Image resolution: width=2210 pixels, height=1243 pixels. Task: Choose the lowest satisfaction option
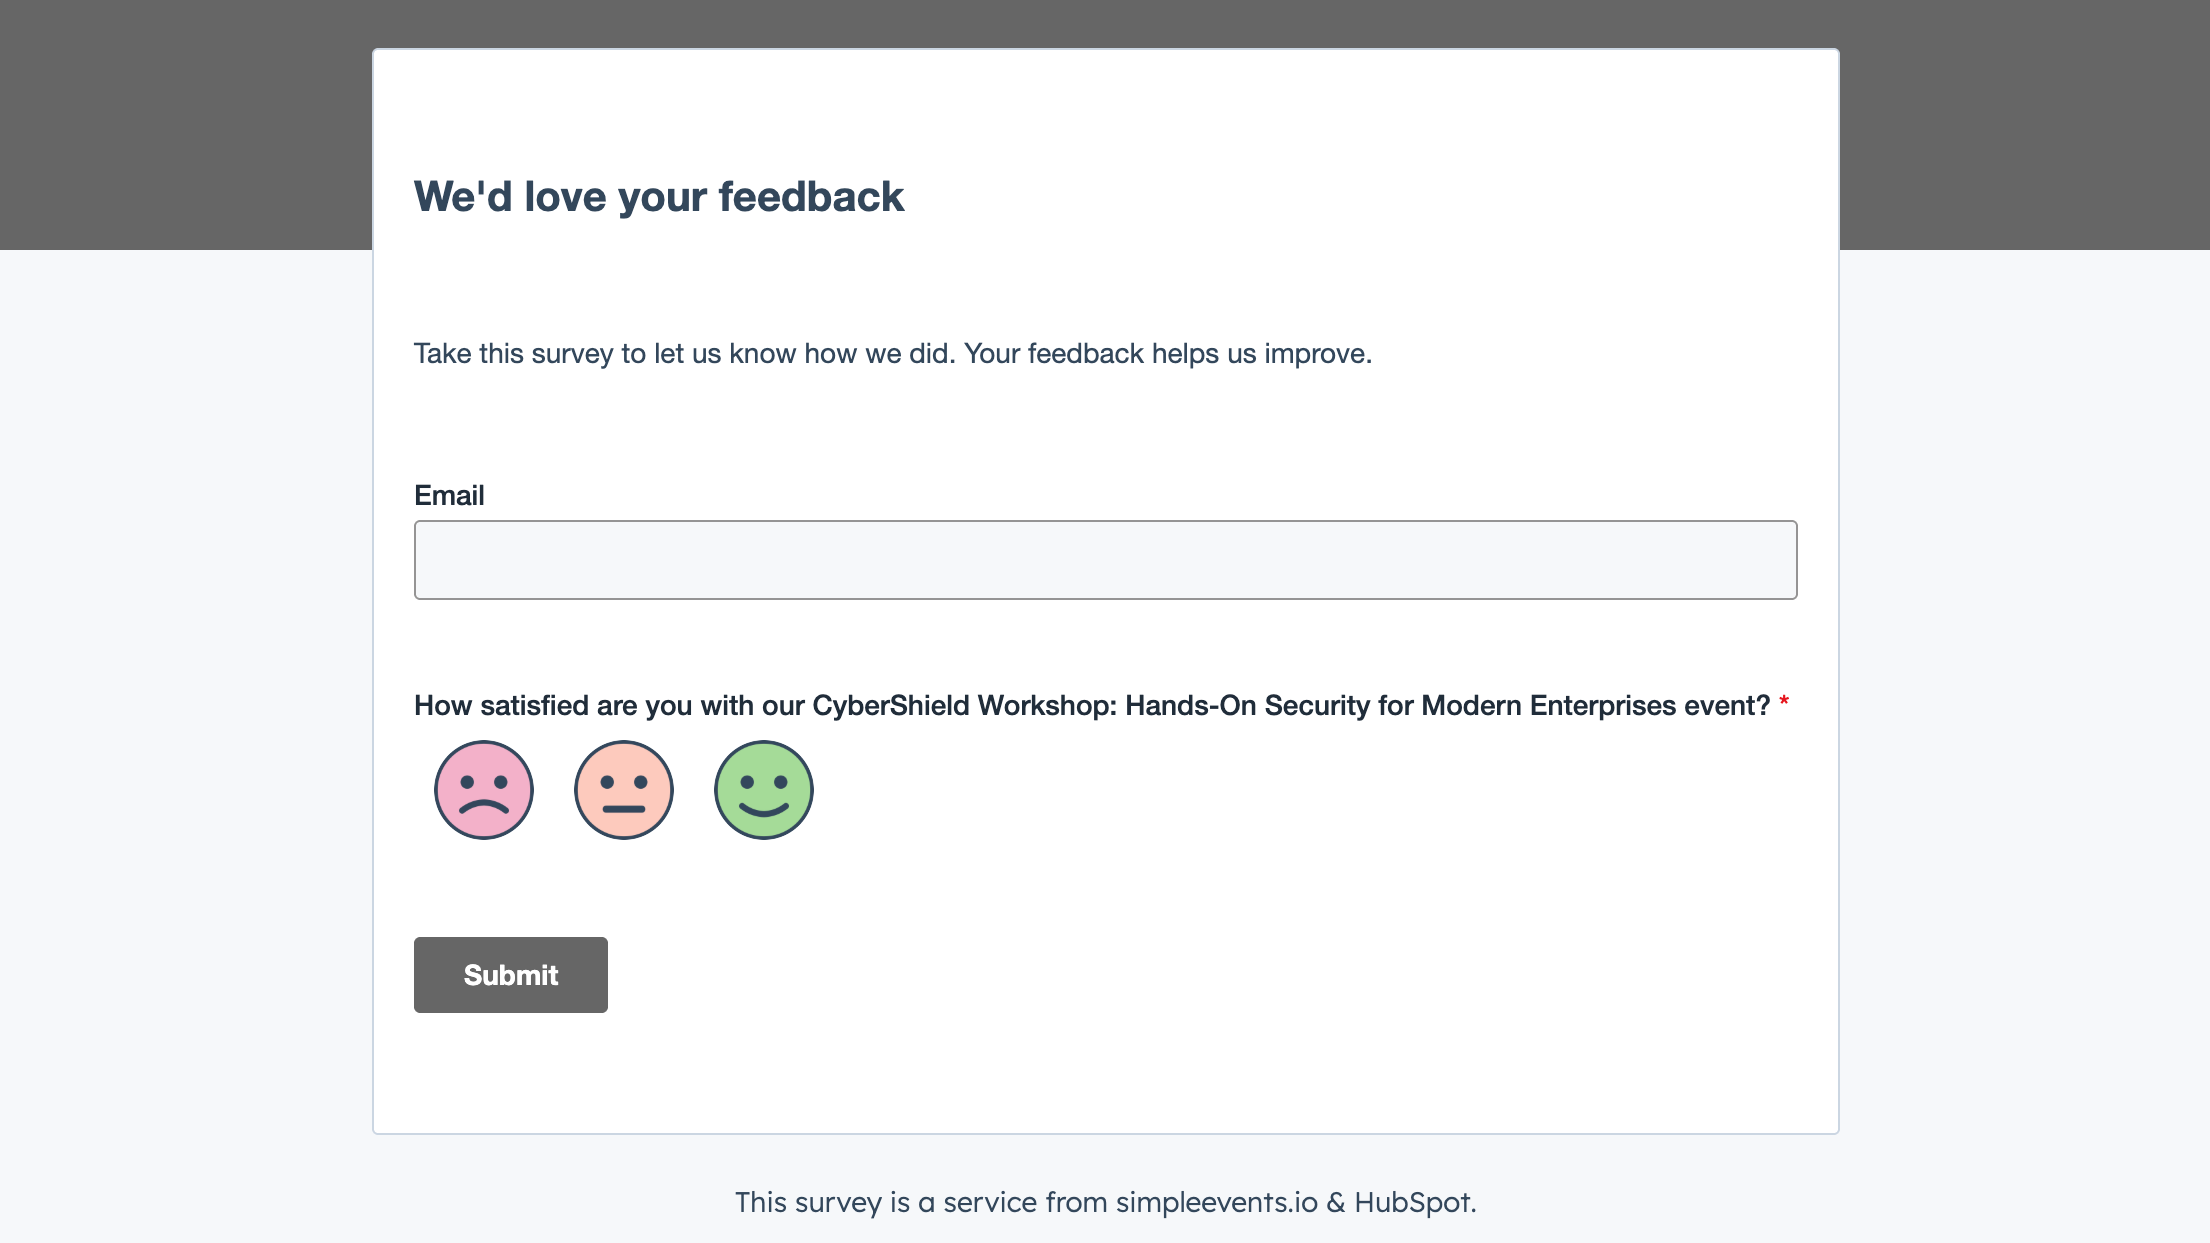[x=483, y=789]
